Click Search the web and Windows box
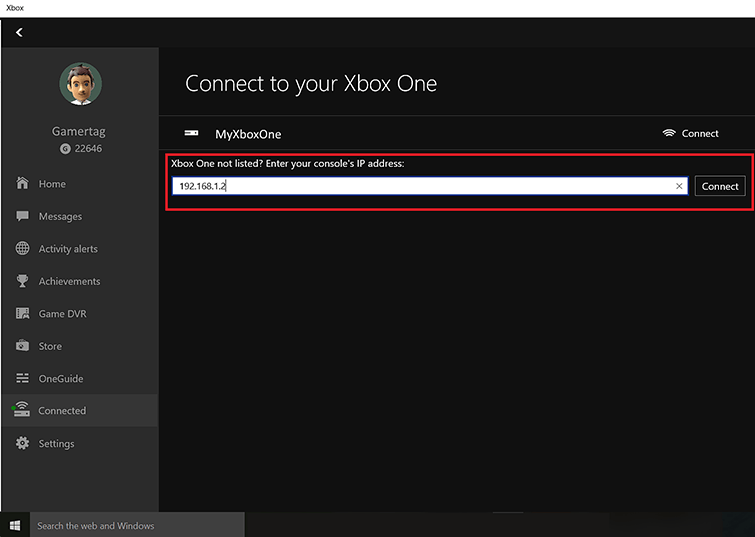Viewport: 755px width, 537px height. pos(137,525)
